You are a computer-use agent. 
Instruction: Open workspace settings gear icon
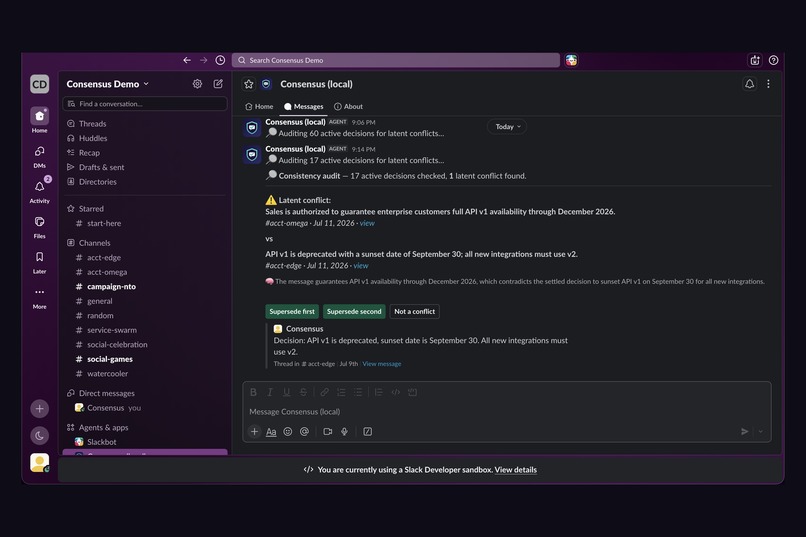197,84
